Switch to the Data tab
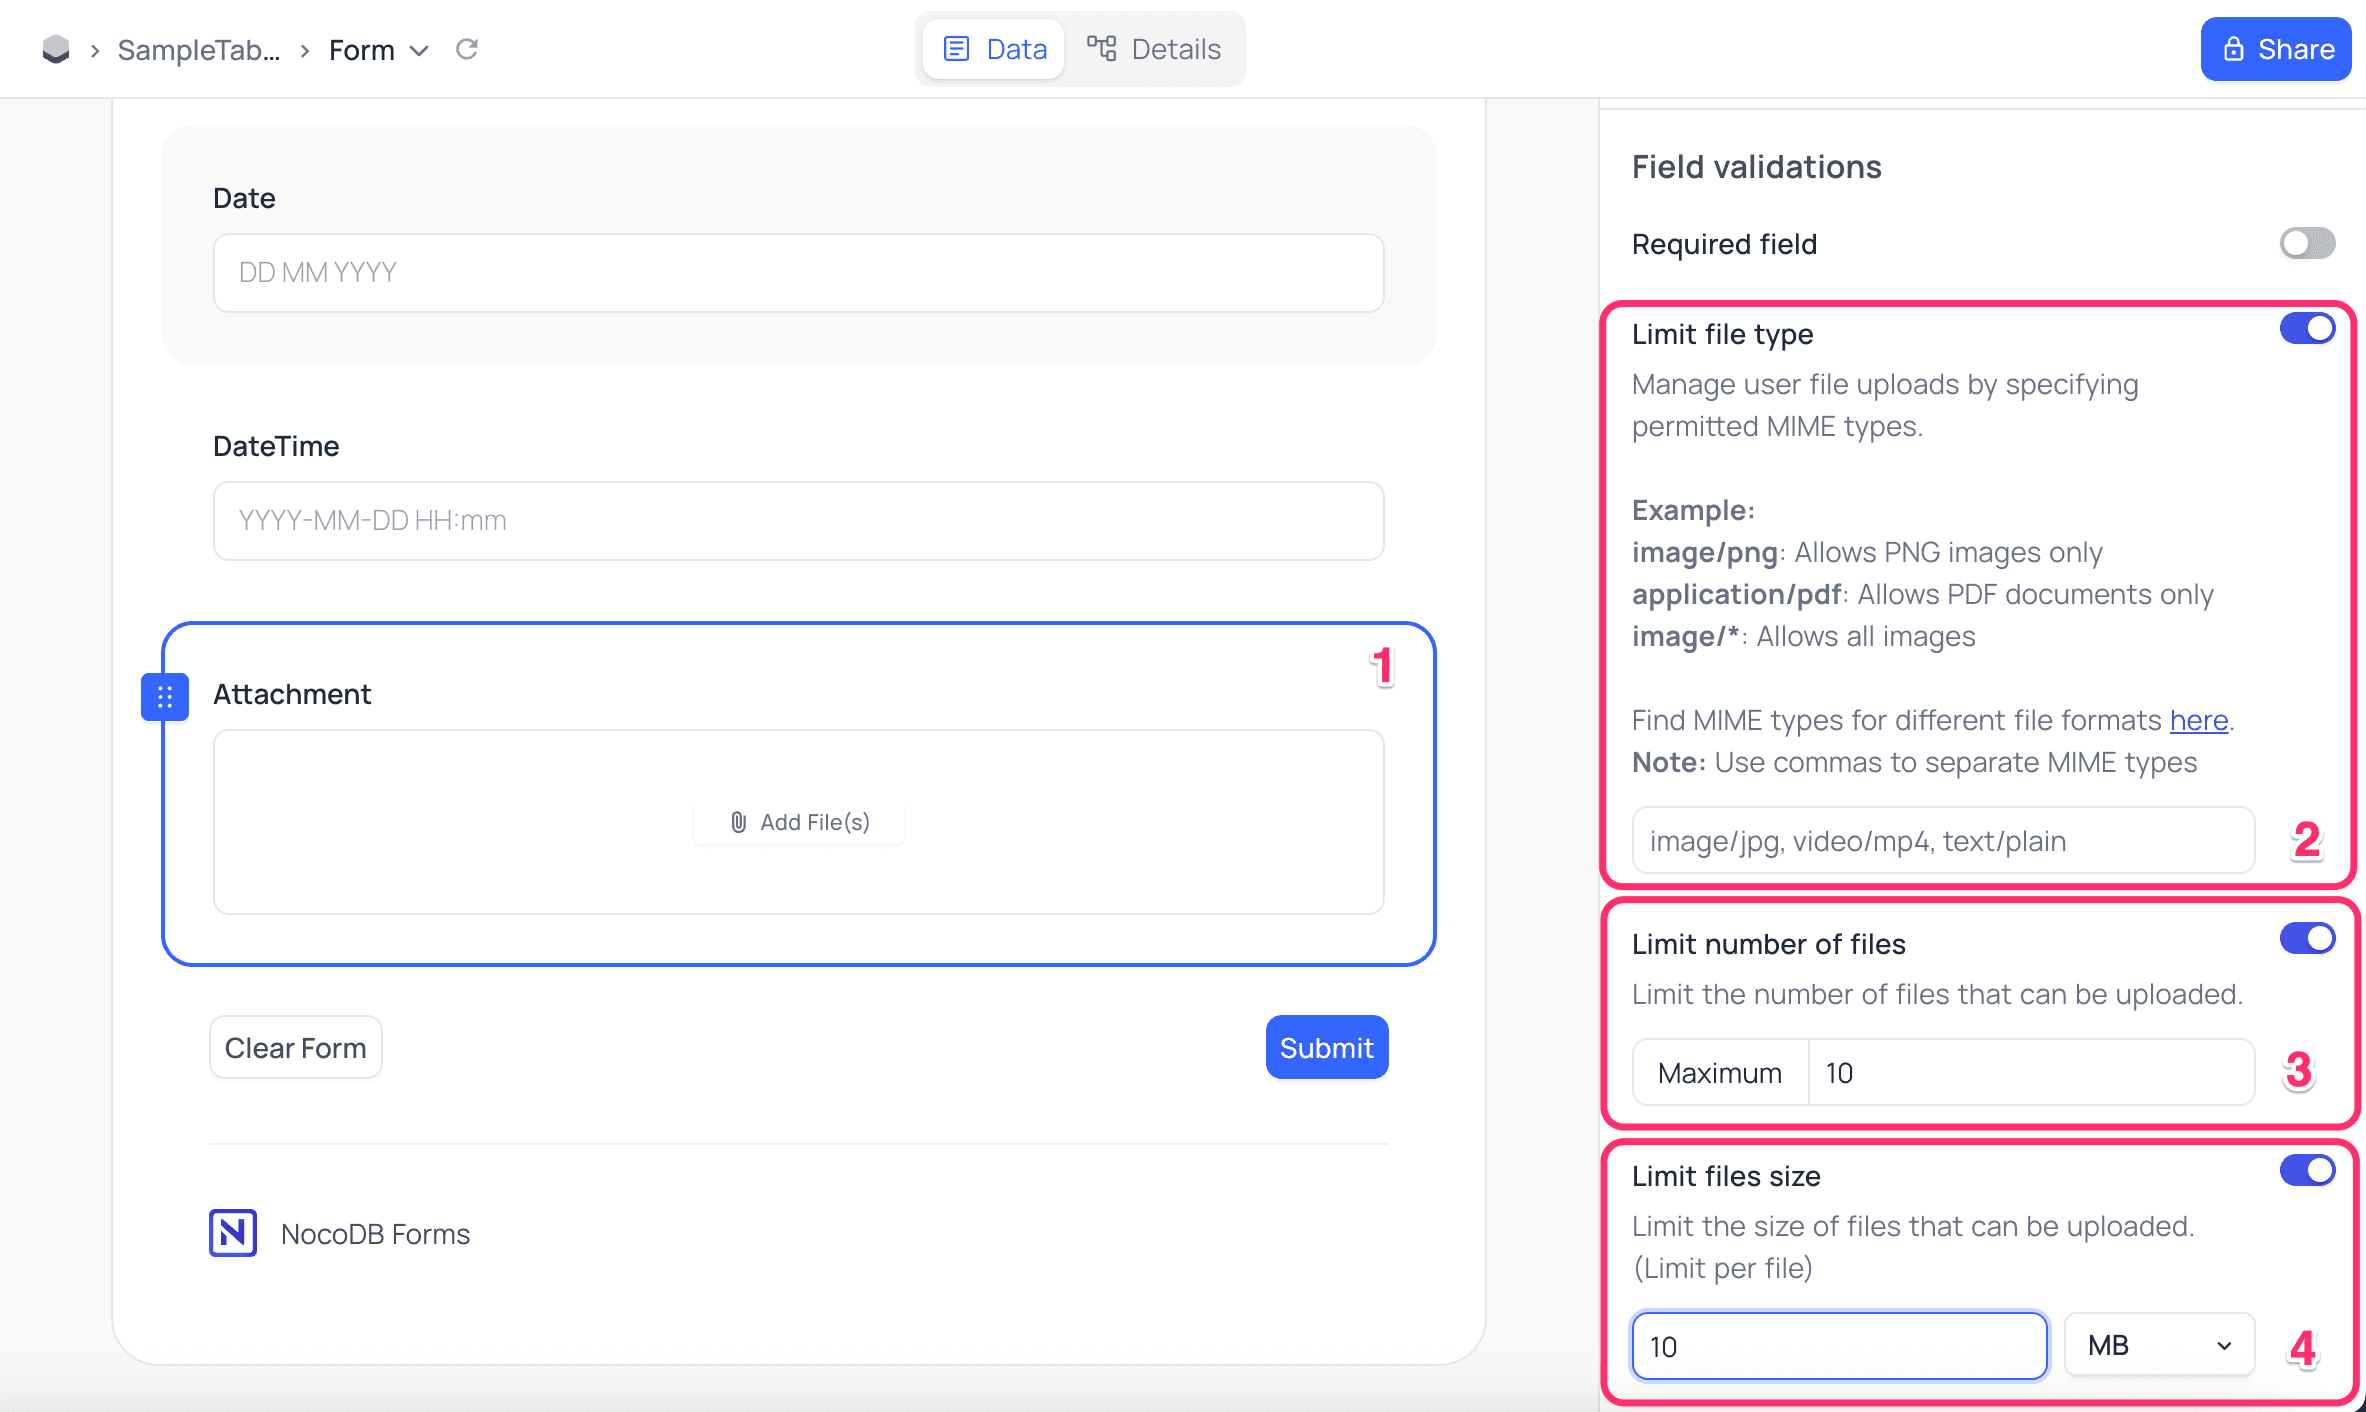 pos(992,48)
